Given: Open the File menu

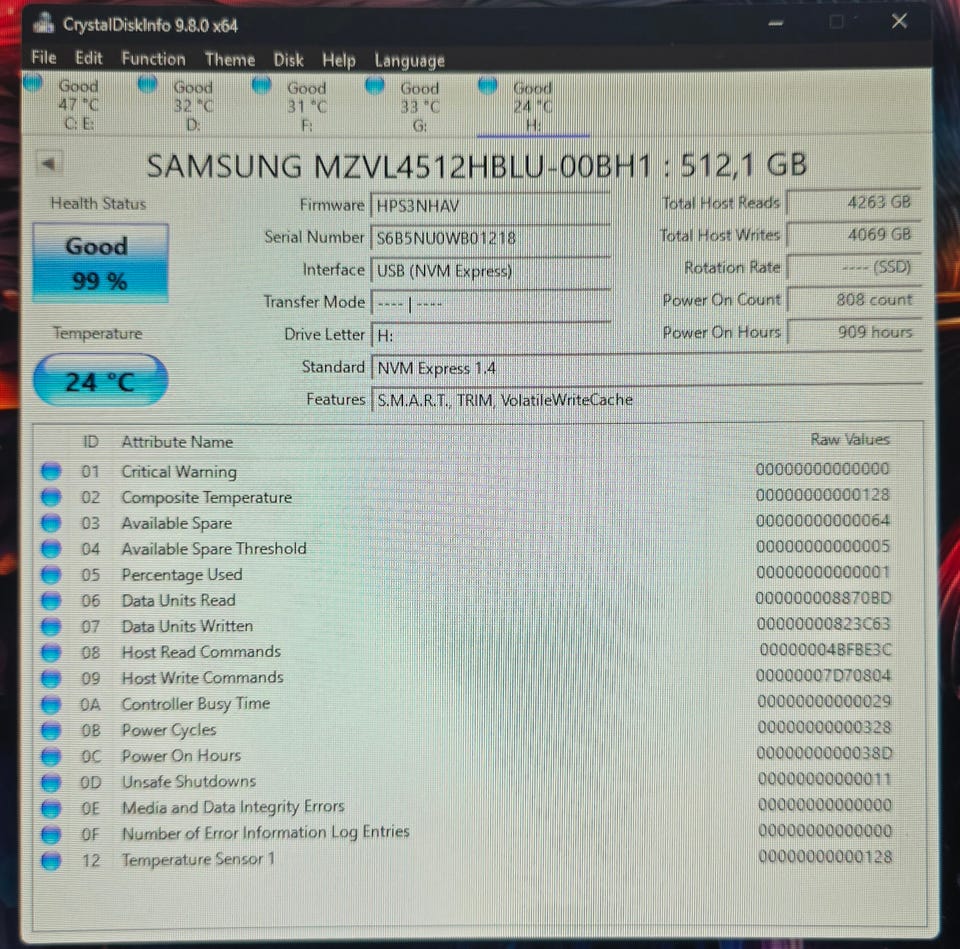Looking at the screenshot, I should coord(43,58).
